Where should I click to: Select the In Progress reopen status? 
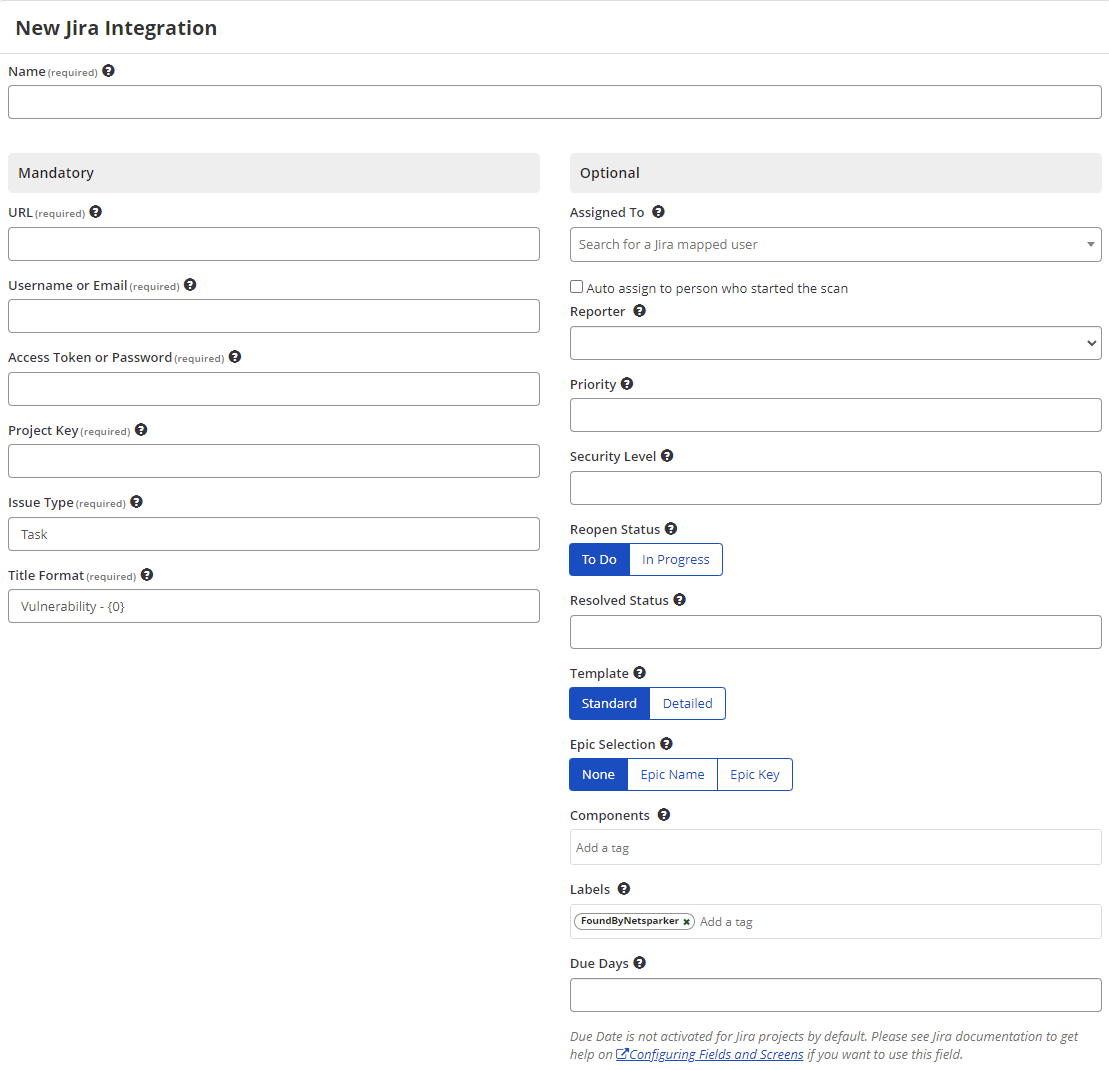(675, 559)
